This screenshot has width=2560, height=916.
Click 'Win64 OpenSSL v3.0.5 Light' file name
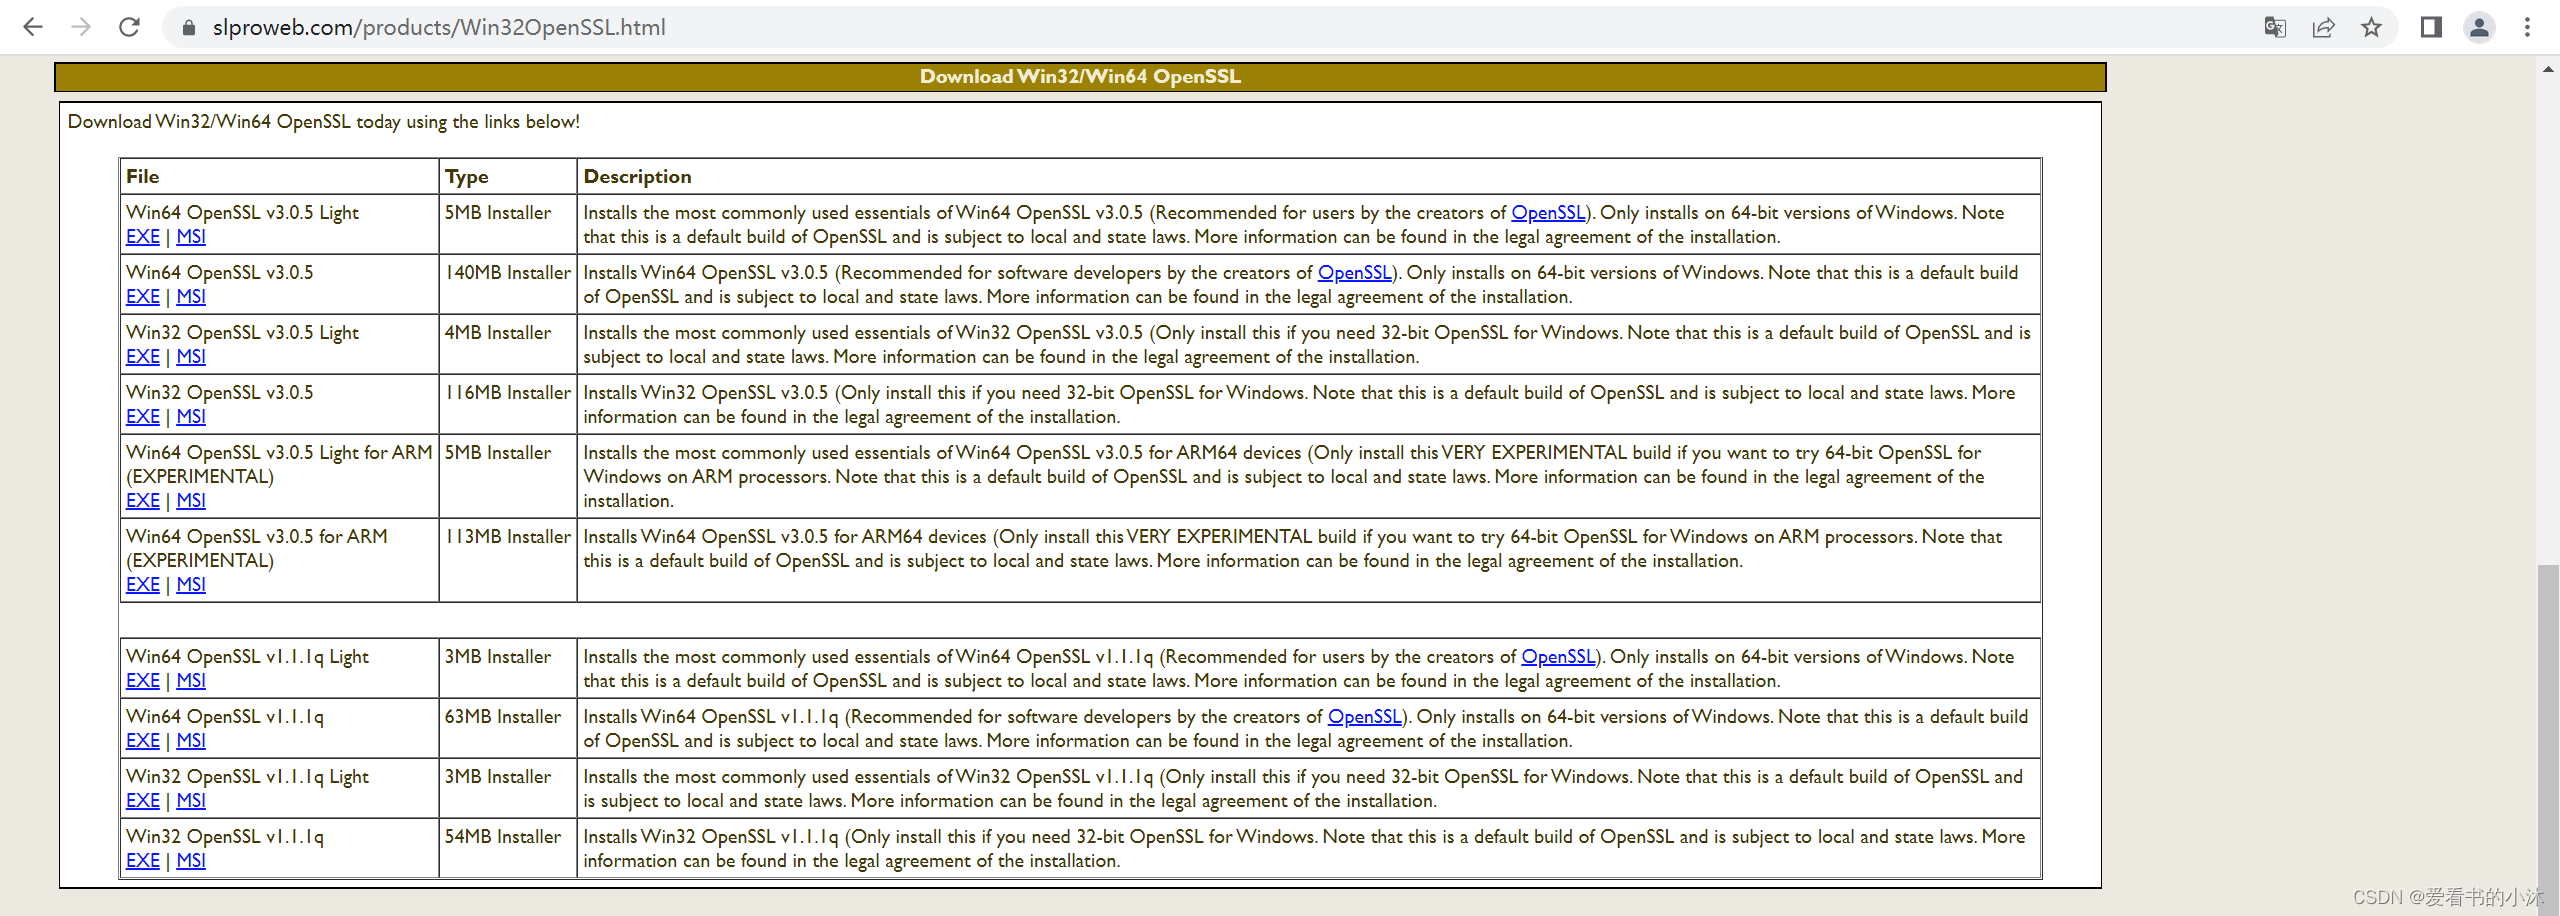pyautogui.click(x=242, y=213)
